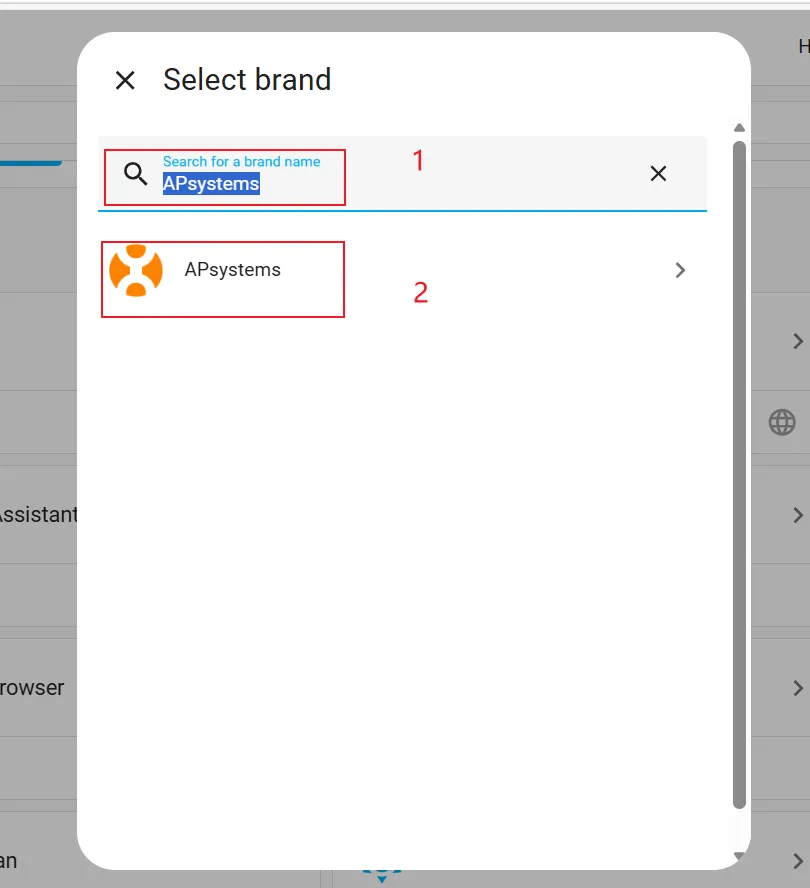The image size is (810, 888).
Task: Close the Select brand dialog
Action: pos(125,80)
